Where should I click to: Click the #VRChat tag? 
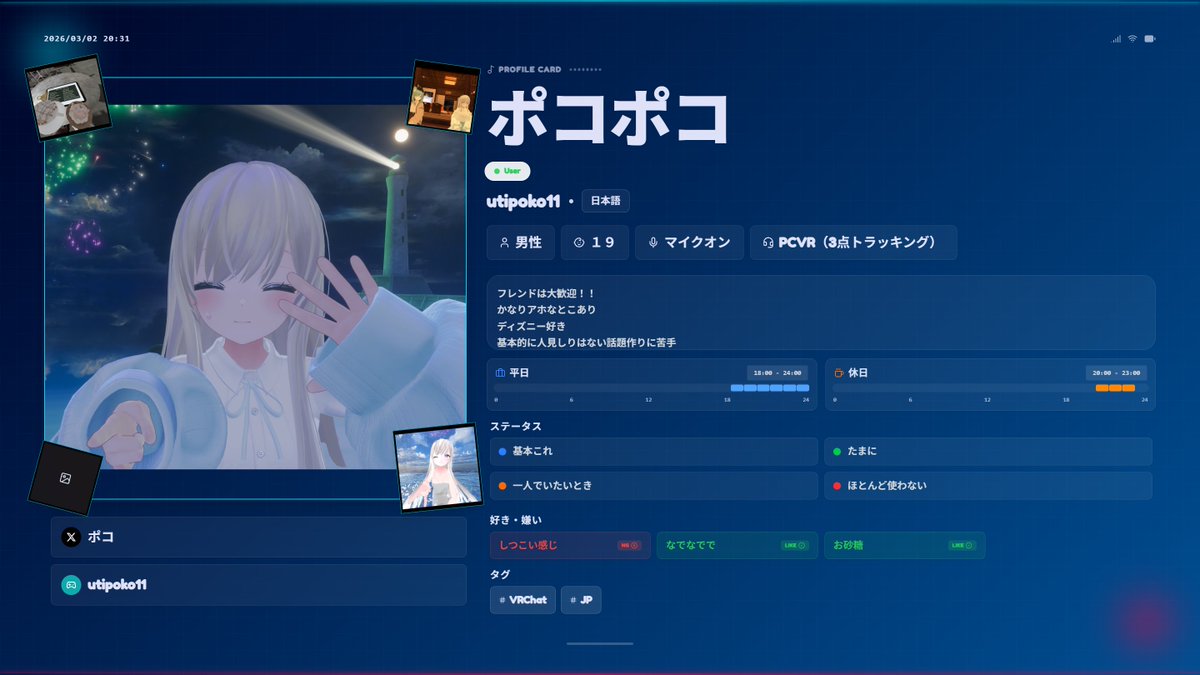[521, 600]
